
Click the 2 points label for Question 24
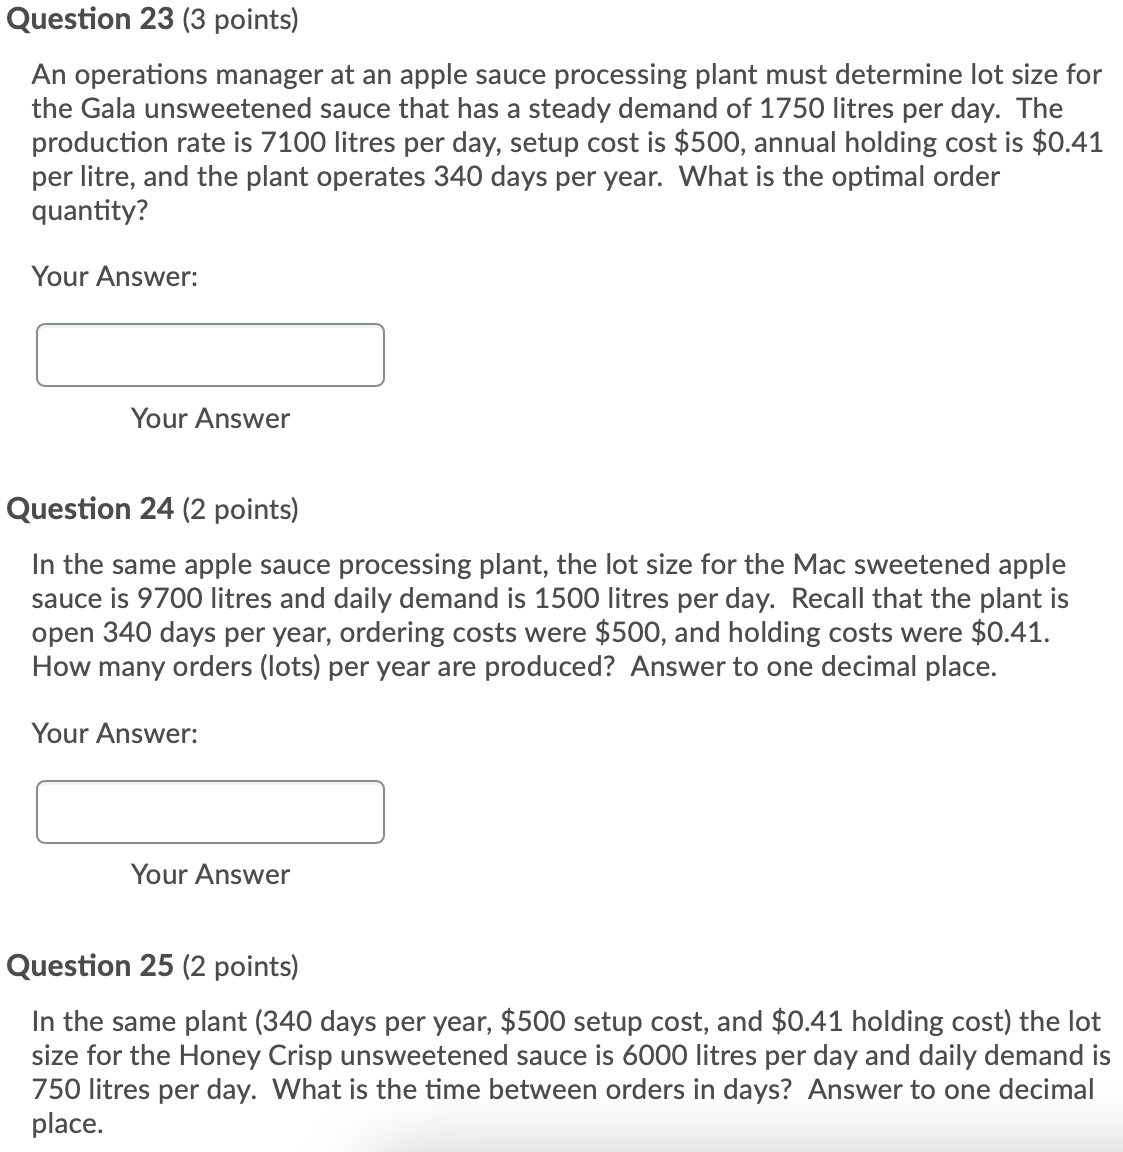pos(241,508)
